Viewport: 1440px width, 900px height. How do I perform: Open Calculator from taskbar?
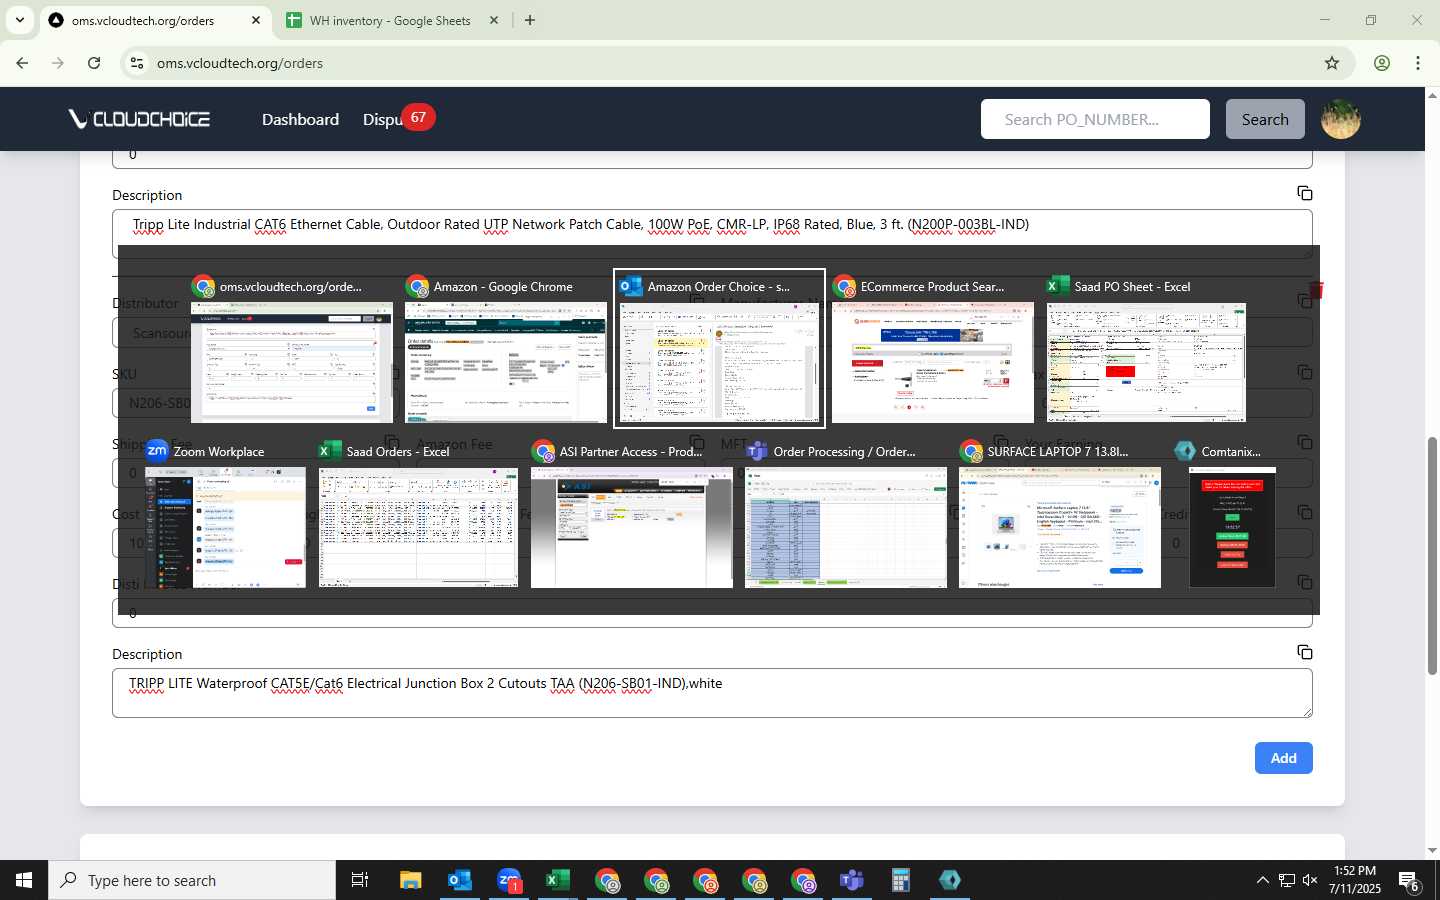tap(901, 880)
